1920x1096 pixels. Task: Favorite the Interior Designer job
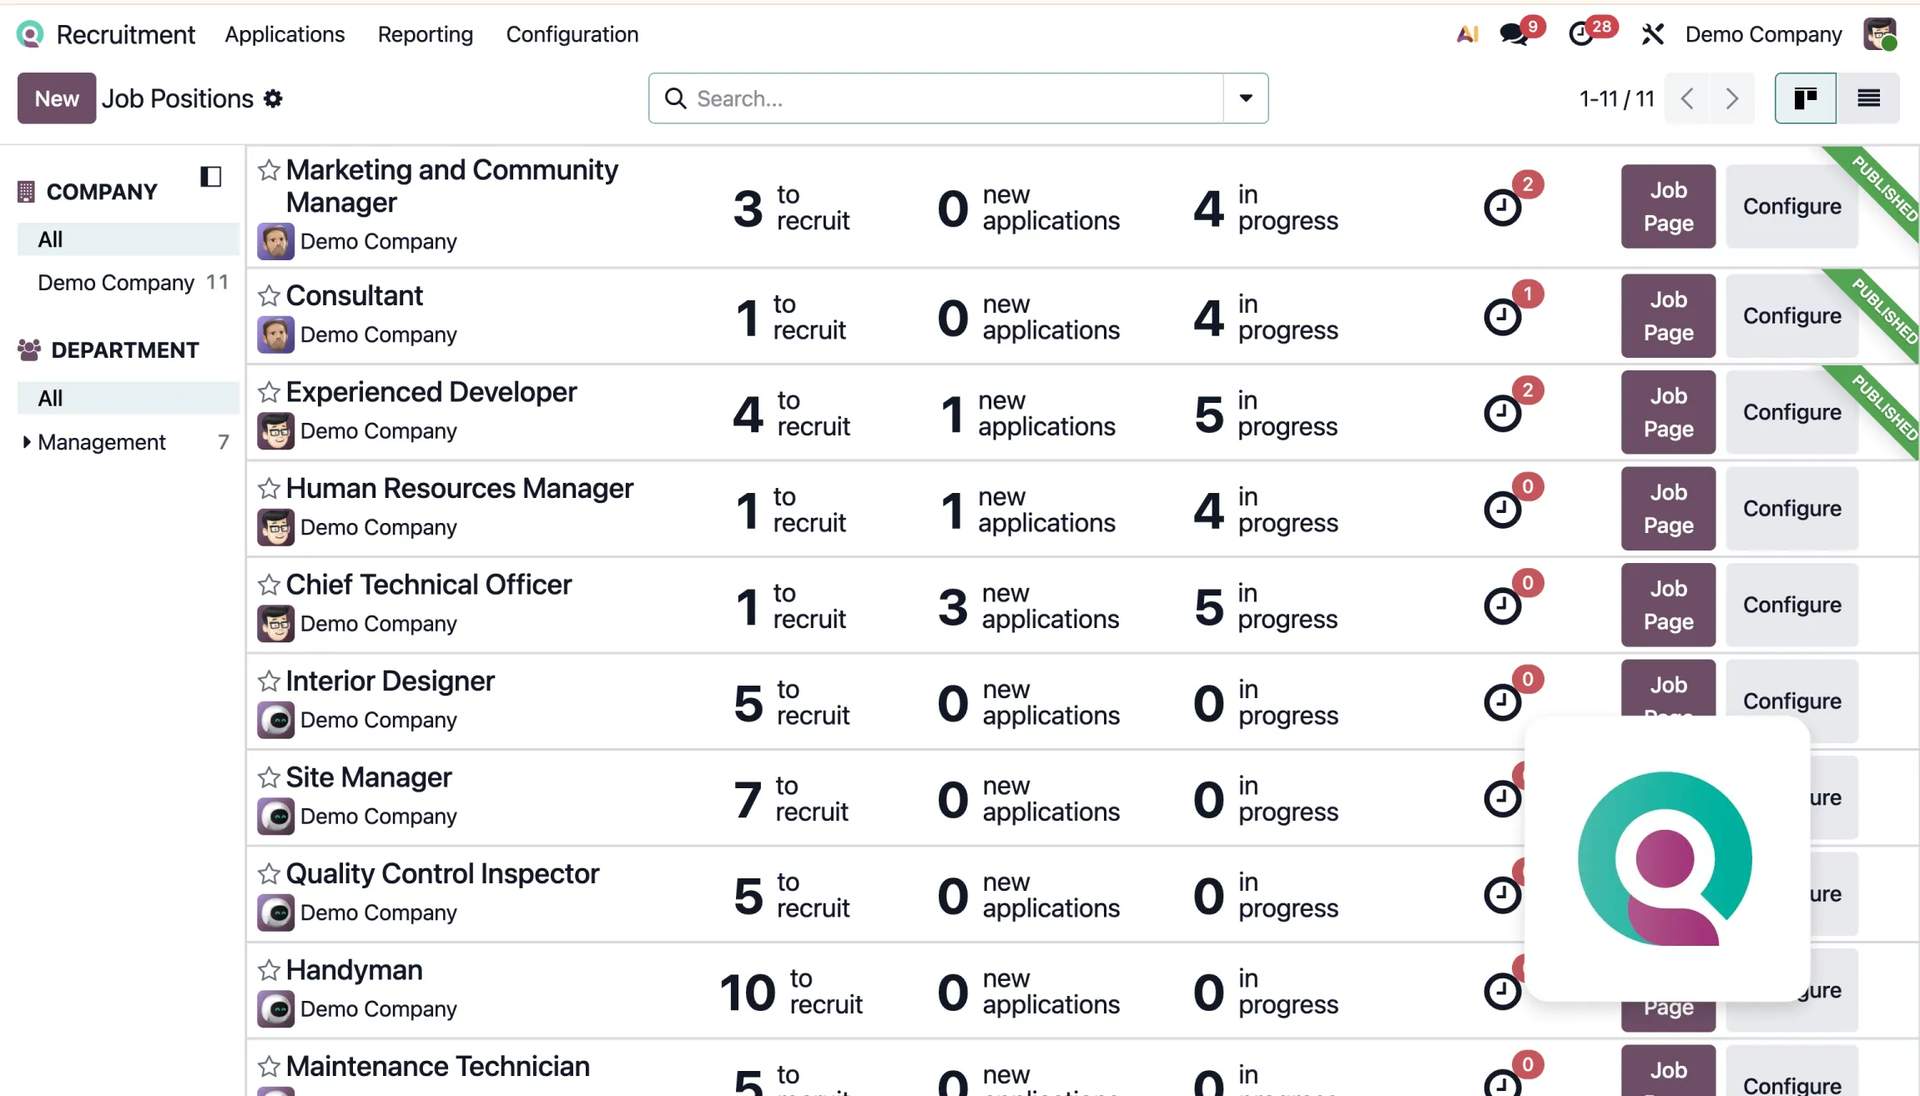[269, 681]
